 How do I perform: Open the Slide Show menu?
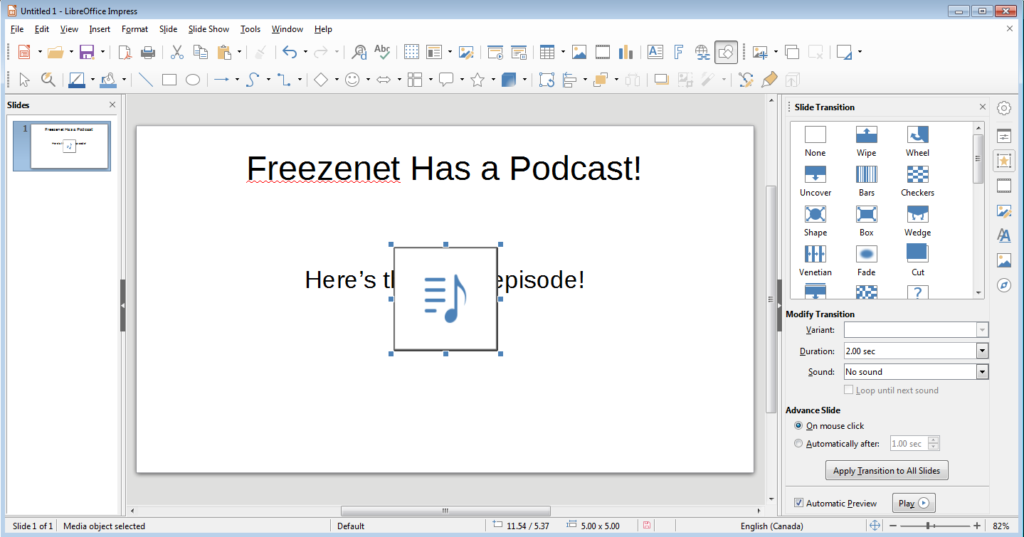[209, 29]
